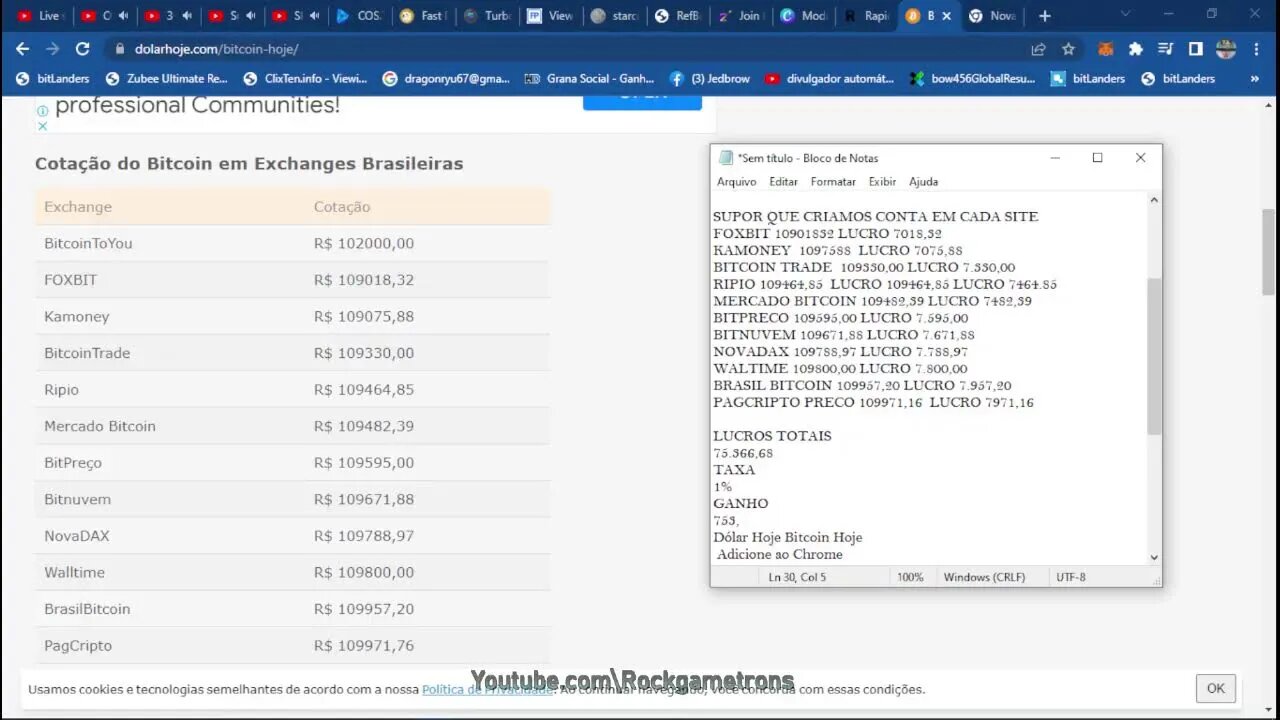The width and height of the screenshot is (1280, 720).
Task: Accept cookies with the OK button
Action: (1215, 688)
